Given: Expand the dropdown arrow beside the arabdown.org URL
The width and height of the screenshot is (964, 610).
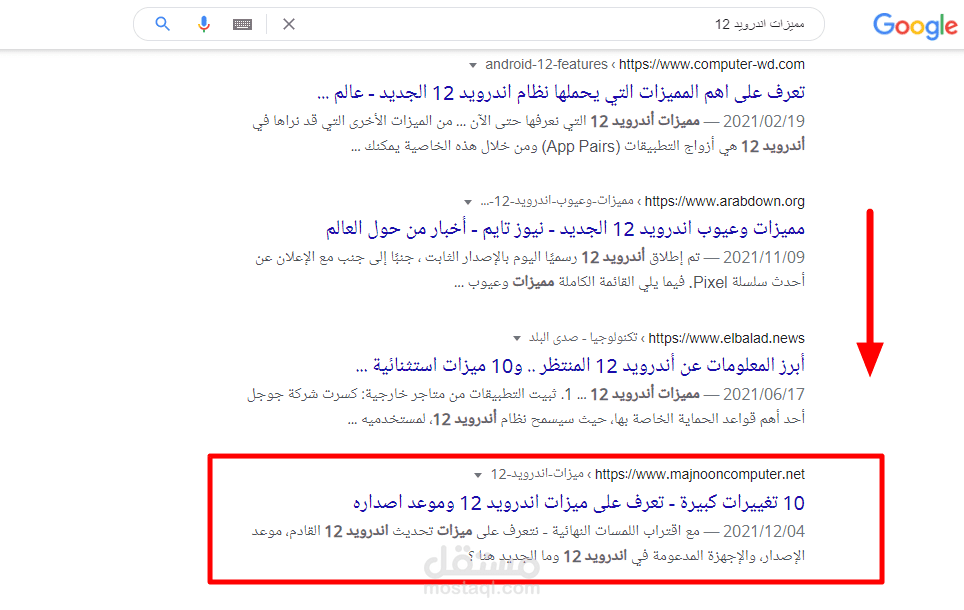Looking at the screenshot, I should [468, 202].
